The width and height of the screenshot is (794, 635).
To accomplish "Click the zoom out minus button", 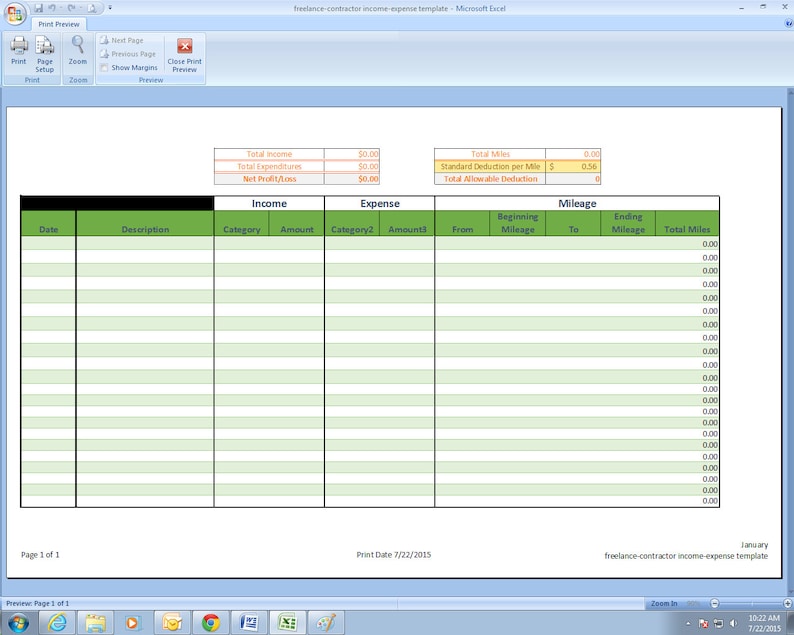I will (714, 603).
